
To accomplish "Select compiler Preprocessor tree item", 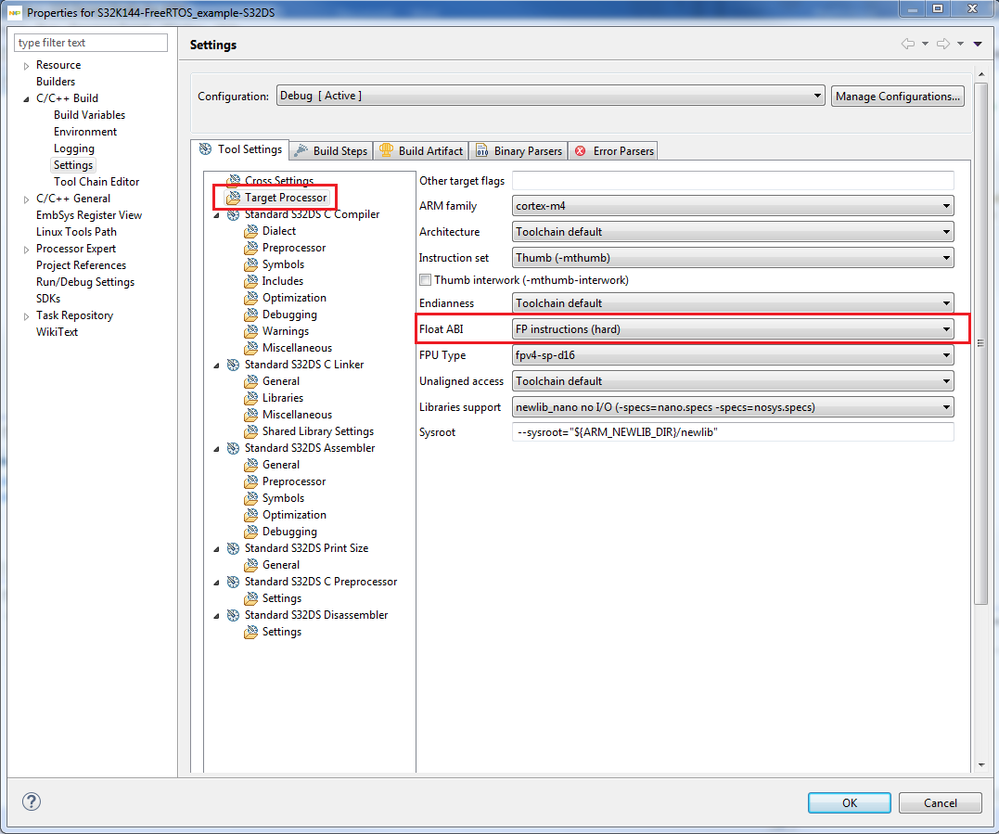I will 294,247.
